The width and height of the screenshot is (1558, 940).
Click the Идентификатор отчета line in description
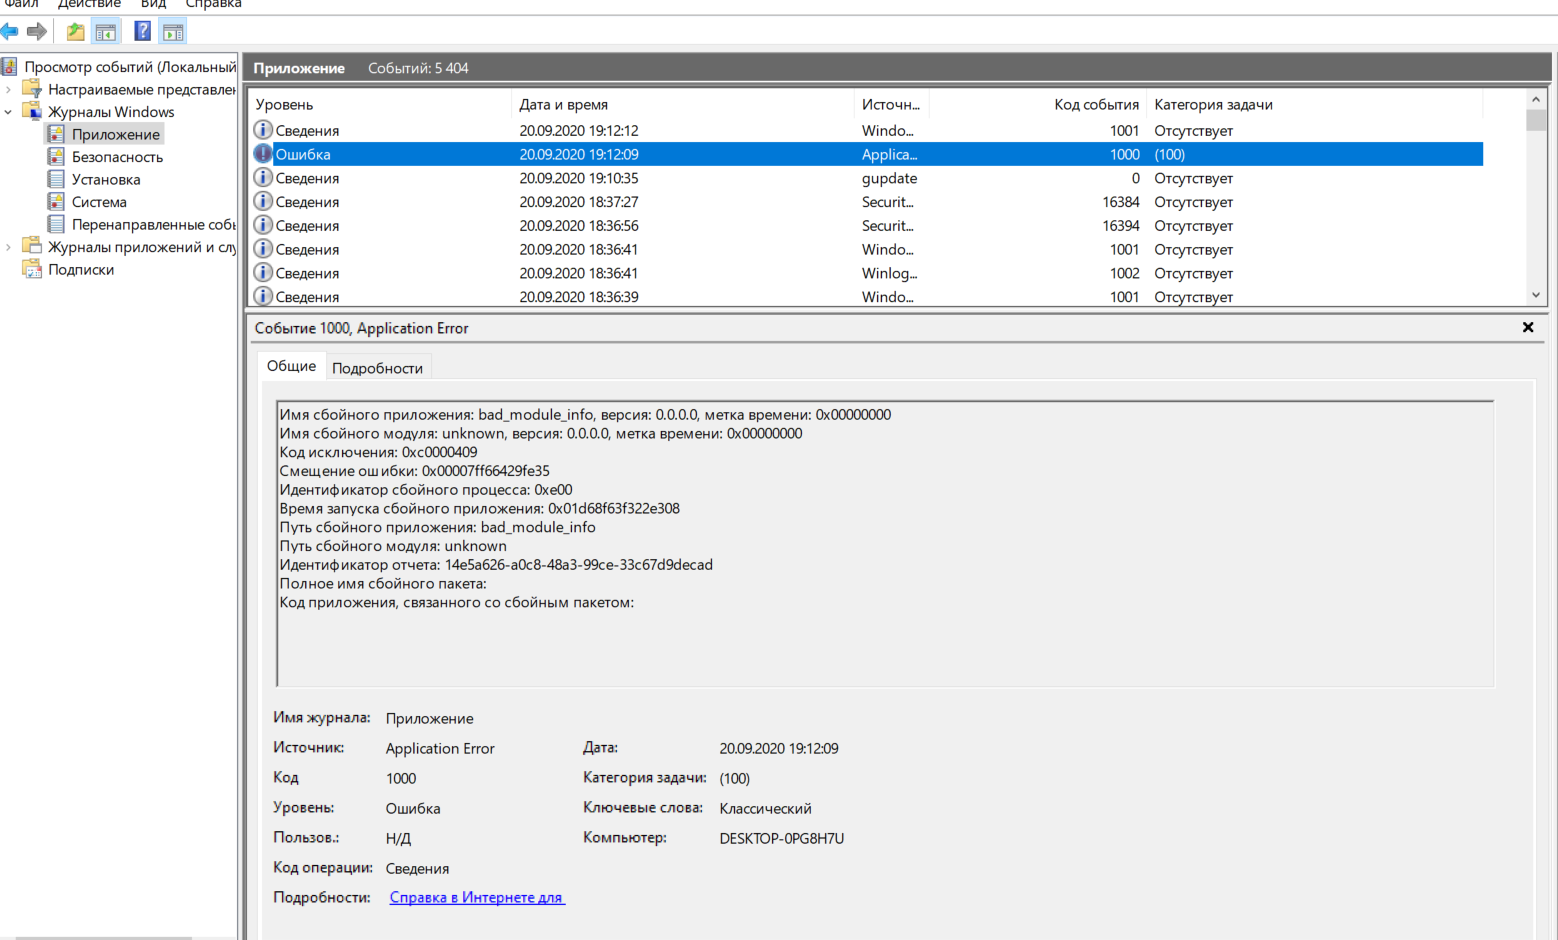(x=496, y=565)
